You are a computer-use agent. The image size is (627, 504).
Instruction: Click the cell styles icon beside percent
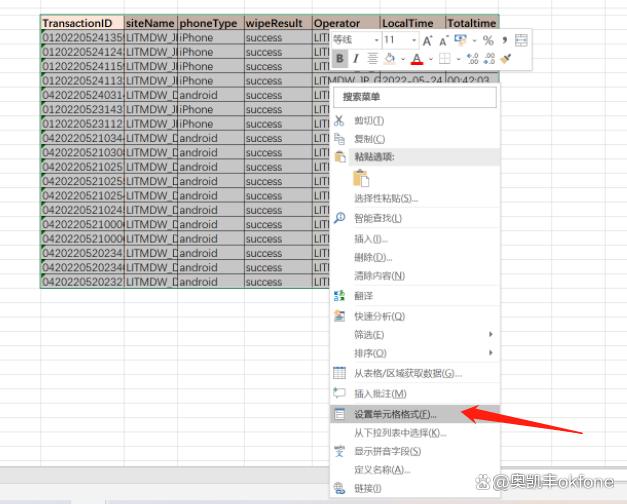tap(460, 40)
